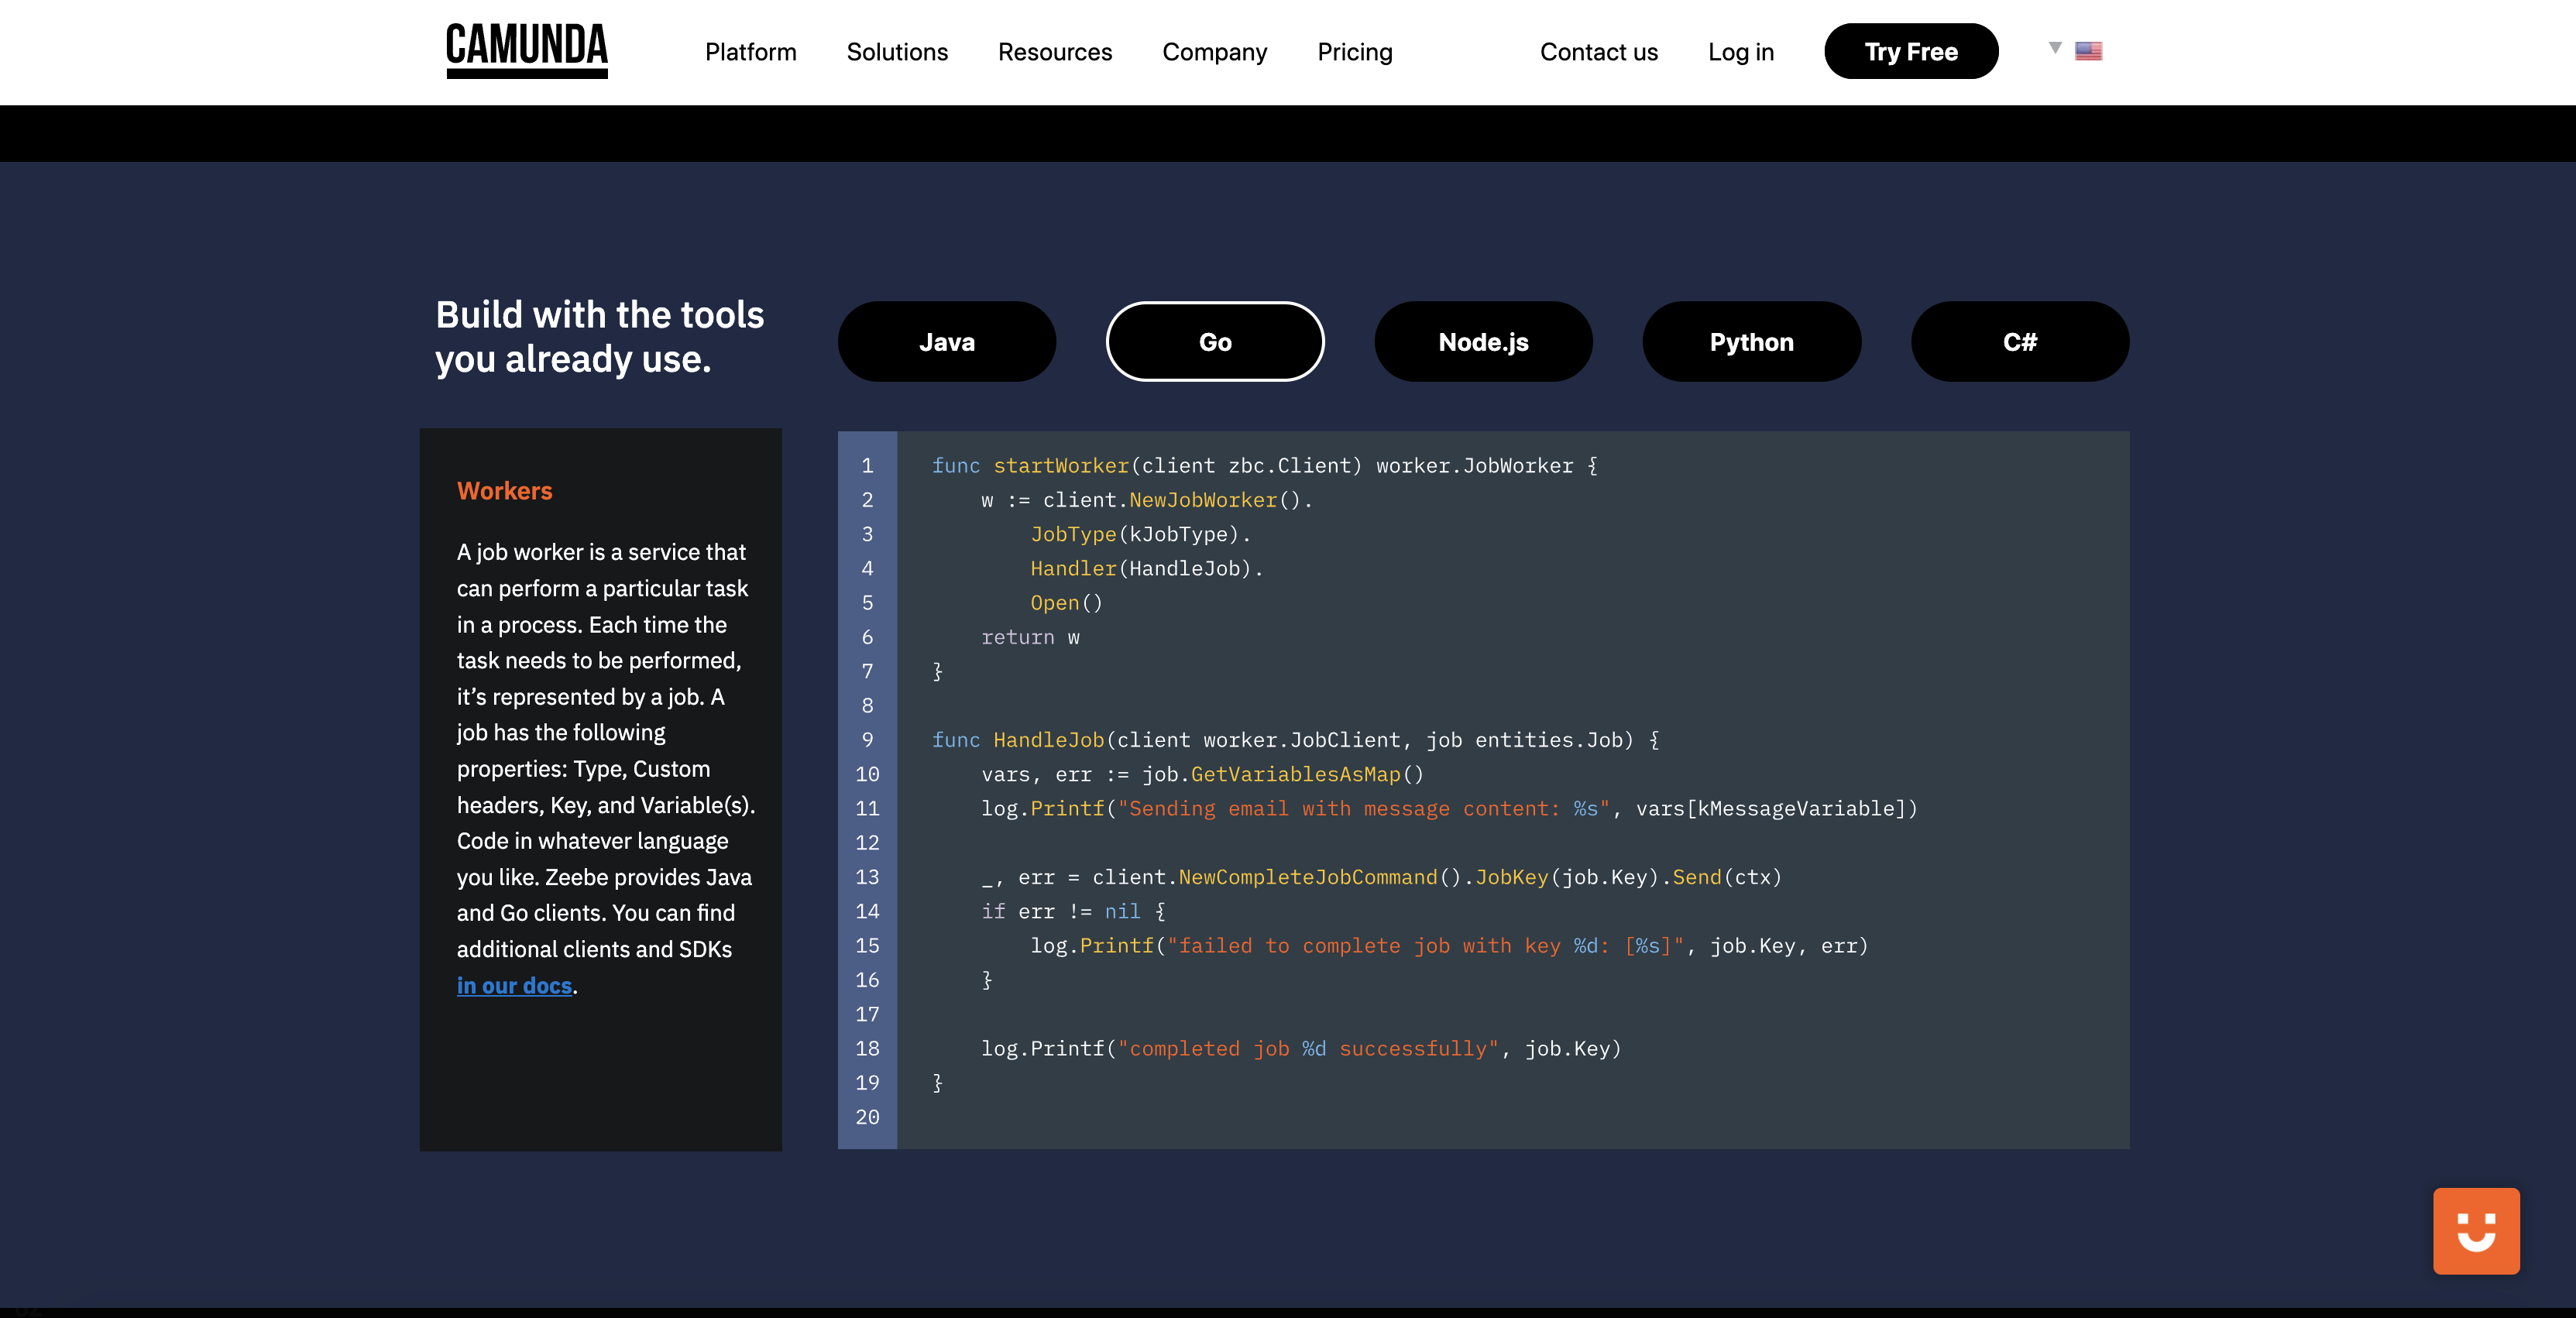Click the US flag language icon
Viewport: 2576px width, 1318px height.
(x=2088, y=51)
